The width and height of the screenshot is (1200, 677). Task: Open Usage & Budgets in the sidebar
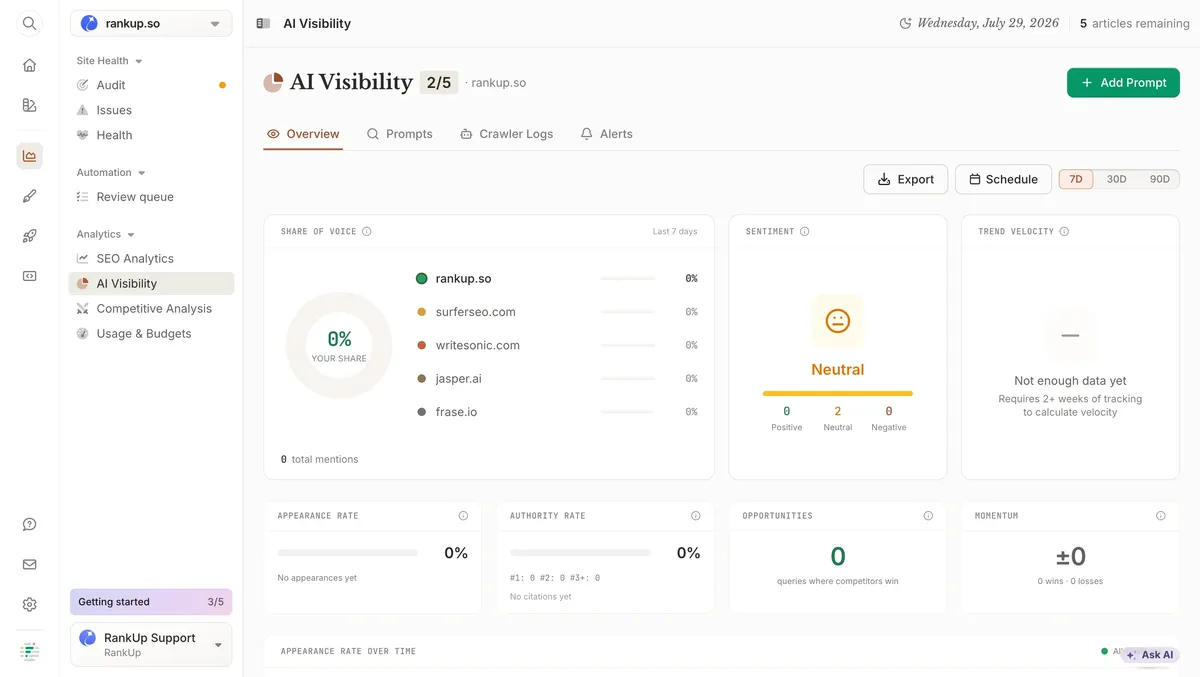click(x=151, y=334)
